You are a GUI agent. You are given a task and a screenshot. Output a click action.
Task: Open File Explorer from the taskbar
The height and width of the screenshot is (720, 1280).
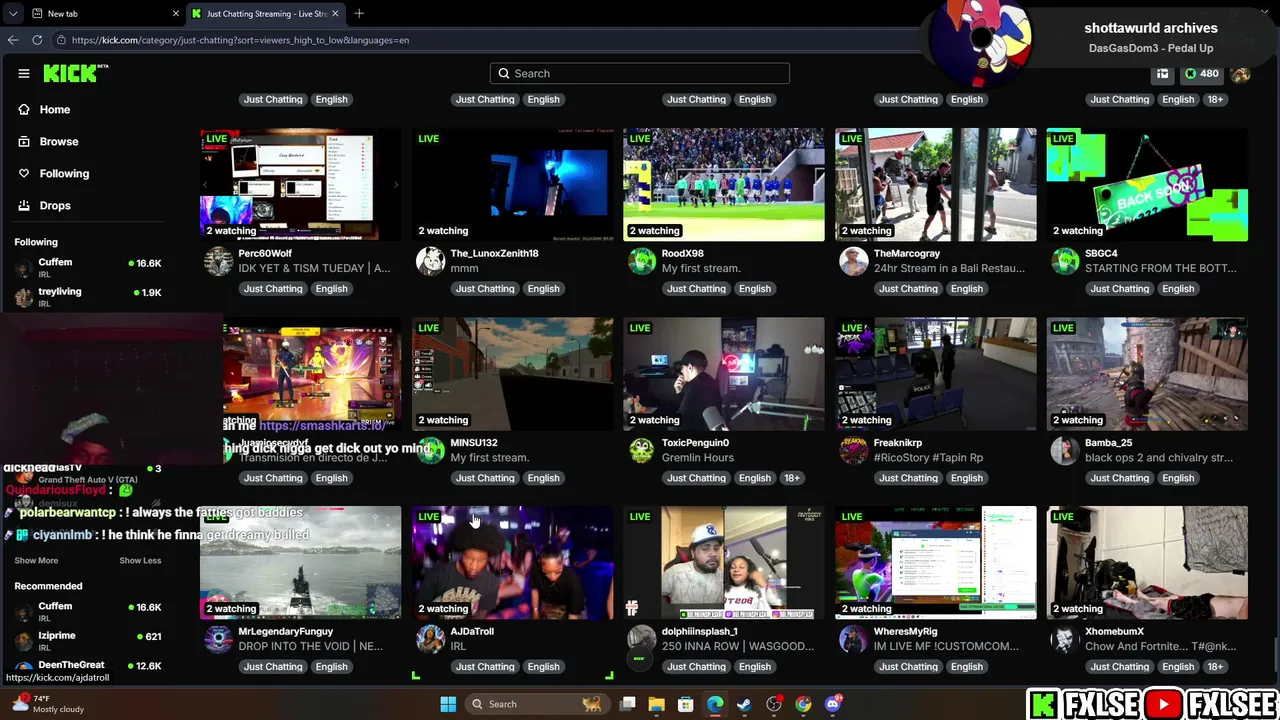click(656, 704)
